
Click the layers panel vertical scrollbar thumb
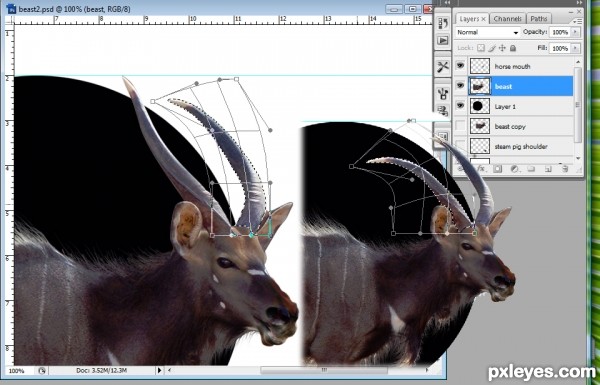point(578,104)
